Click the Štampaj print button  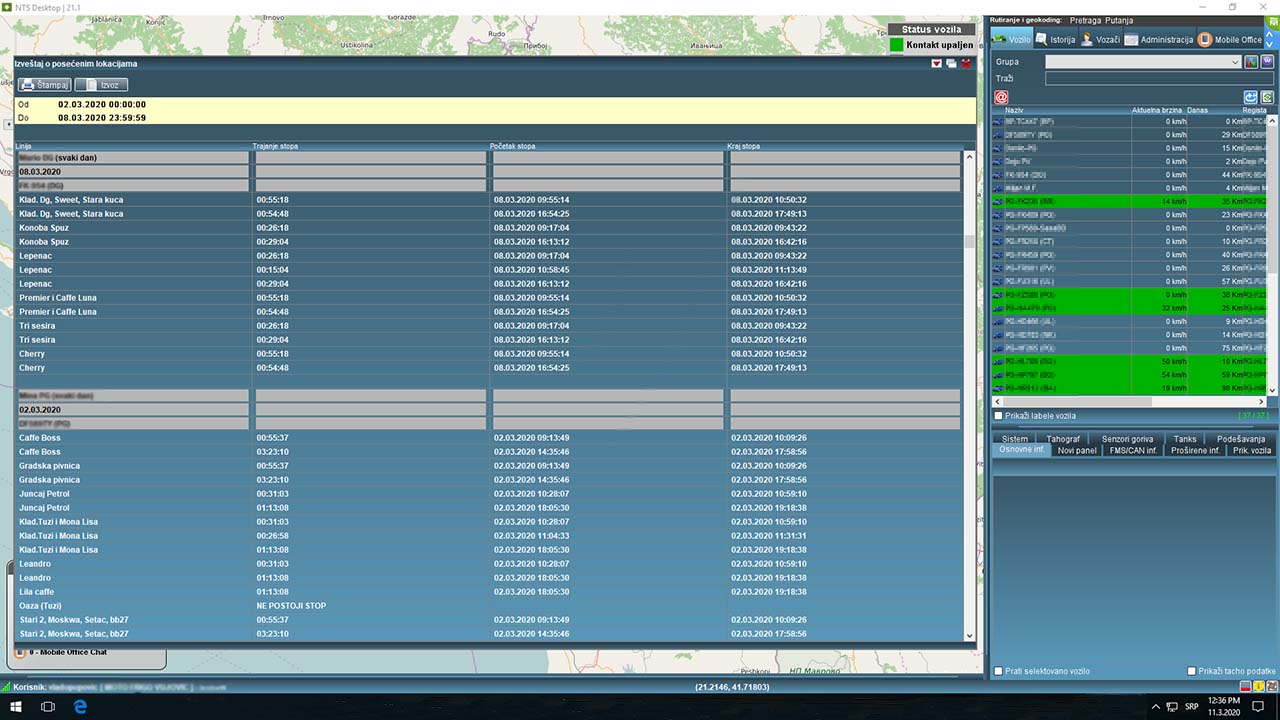coord(44,85)
